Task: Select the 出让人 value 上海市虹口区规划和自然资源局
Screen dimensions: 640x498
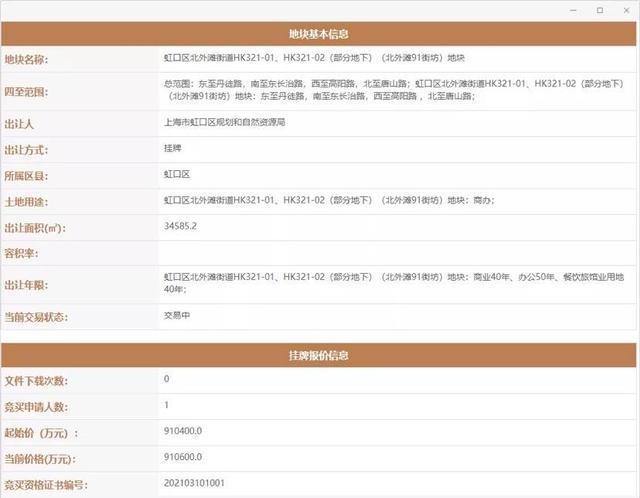Action: pos(224,122)
